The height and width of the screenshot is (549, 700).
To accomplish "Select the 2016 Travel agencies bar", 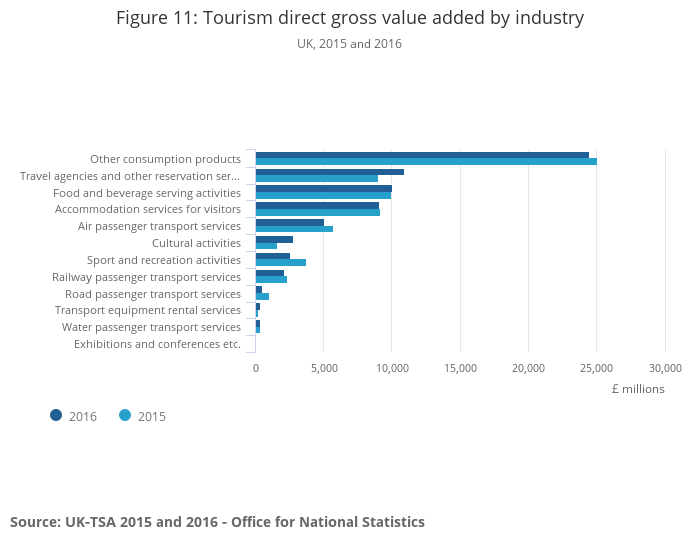I will tap(329, 172).
